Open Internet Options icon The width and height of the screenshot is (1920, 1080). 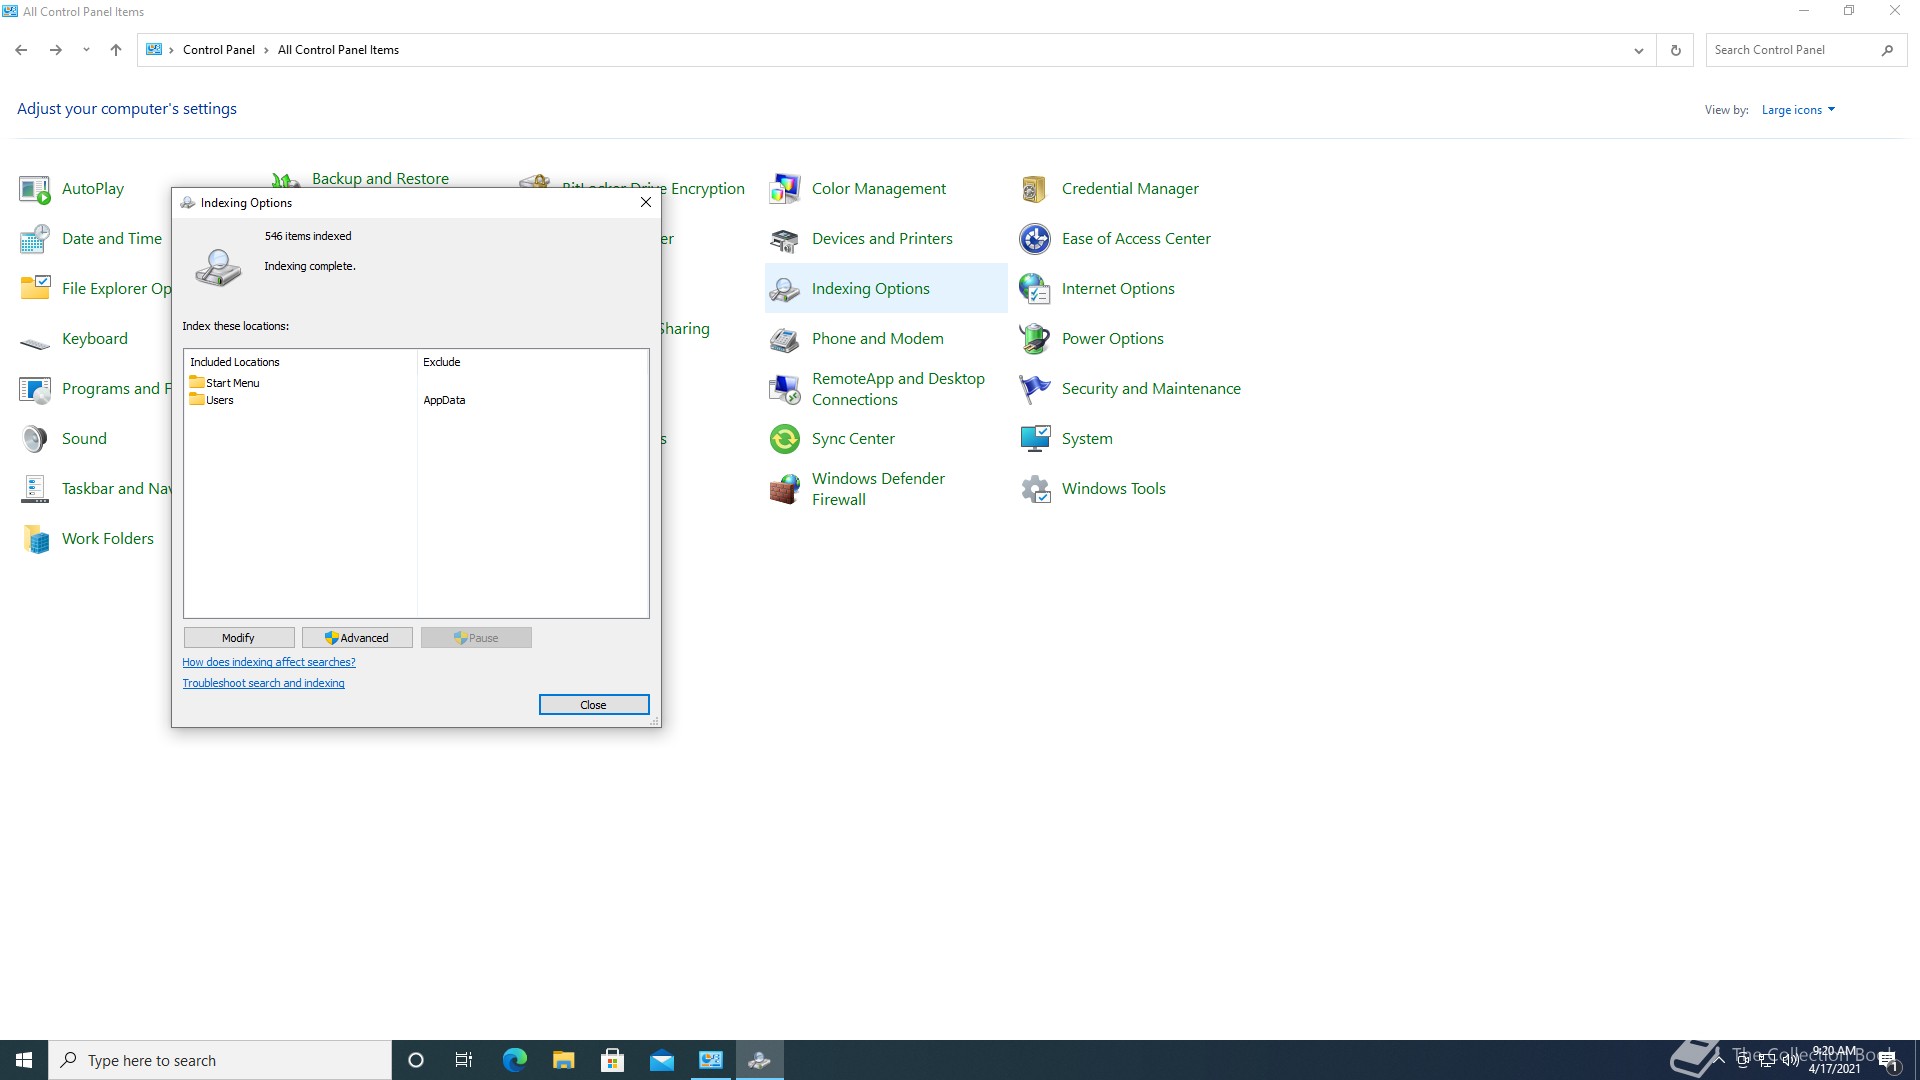point(1035,289)
